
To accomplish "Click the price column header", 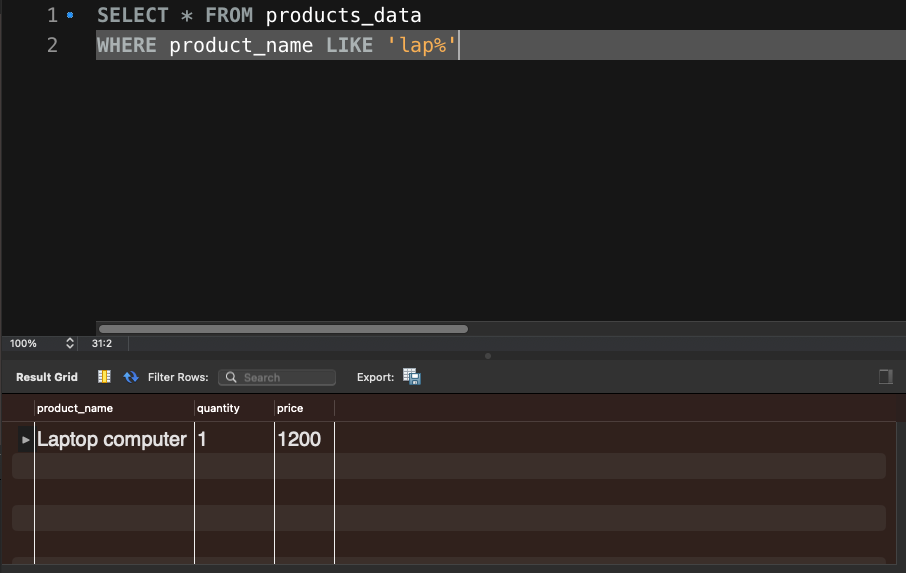I will (x=290, y=408).
